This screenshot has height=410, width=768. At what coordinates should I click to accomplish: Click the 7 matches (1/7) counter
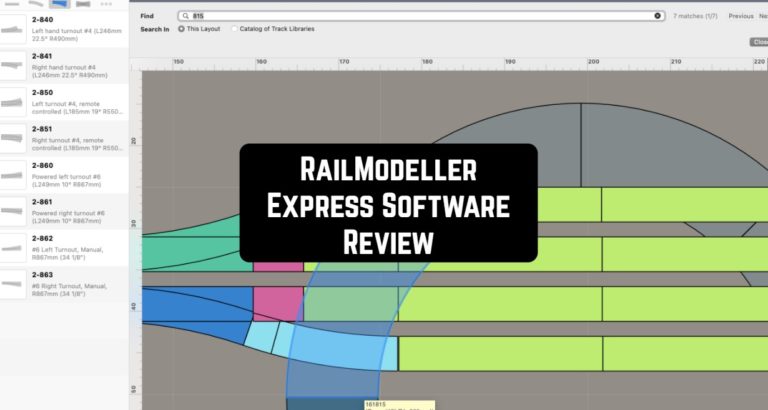pyautogui.click(x=695, y=16)
